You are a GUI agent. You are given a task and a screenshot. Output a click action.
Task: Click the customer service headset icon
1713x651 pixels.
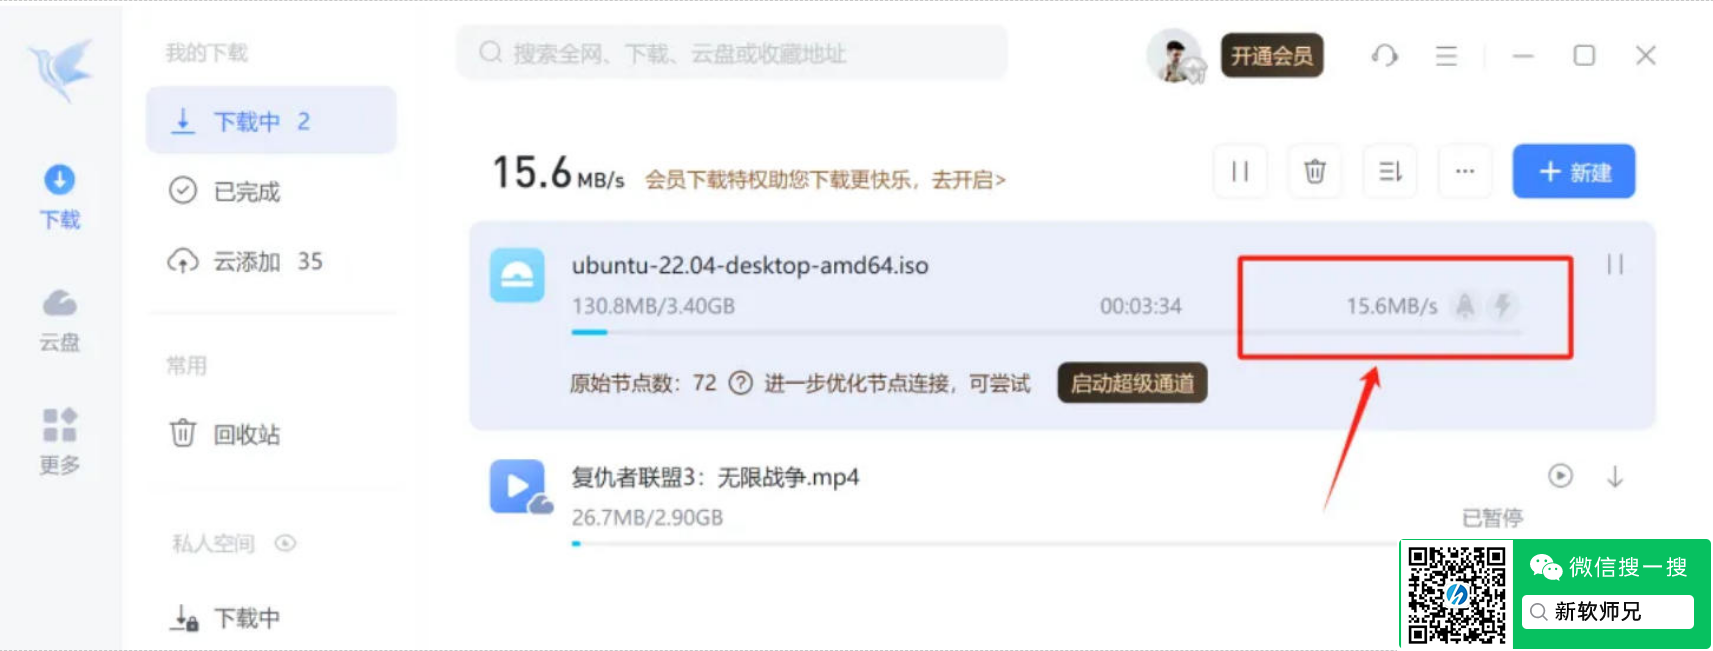pos(1384,56)
